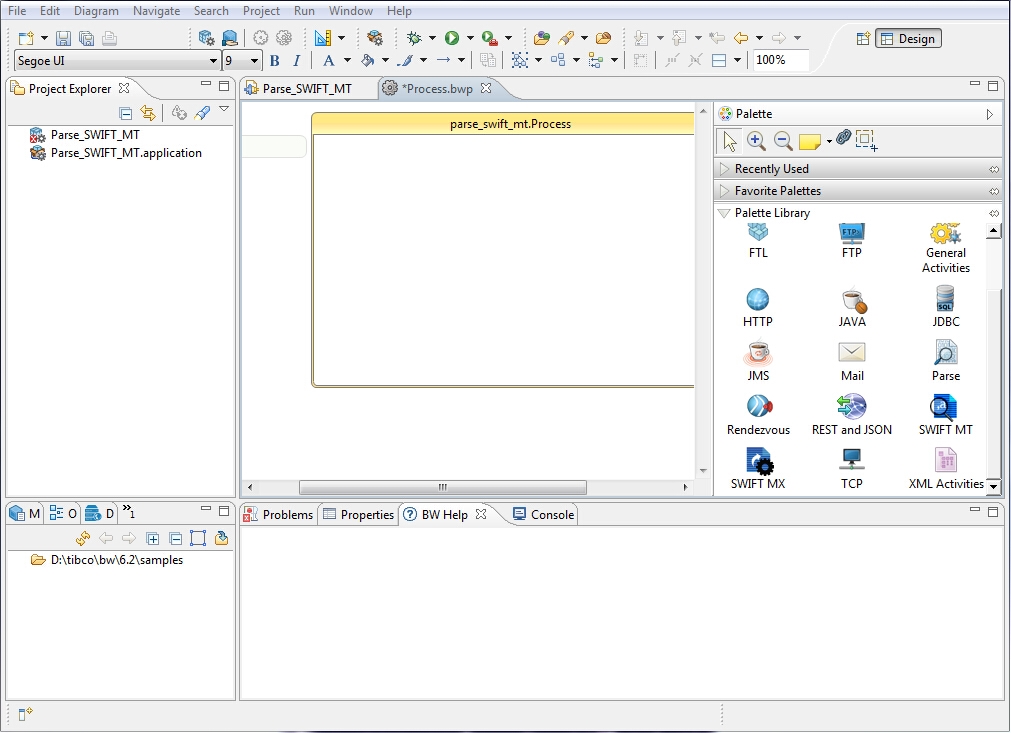This screenshot has height=733, width=1011.
Task: Click the Line Color pen button
Action: [406, 61]
